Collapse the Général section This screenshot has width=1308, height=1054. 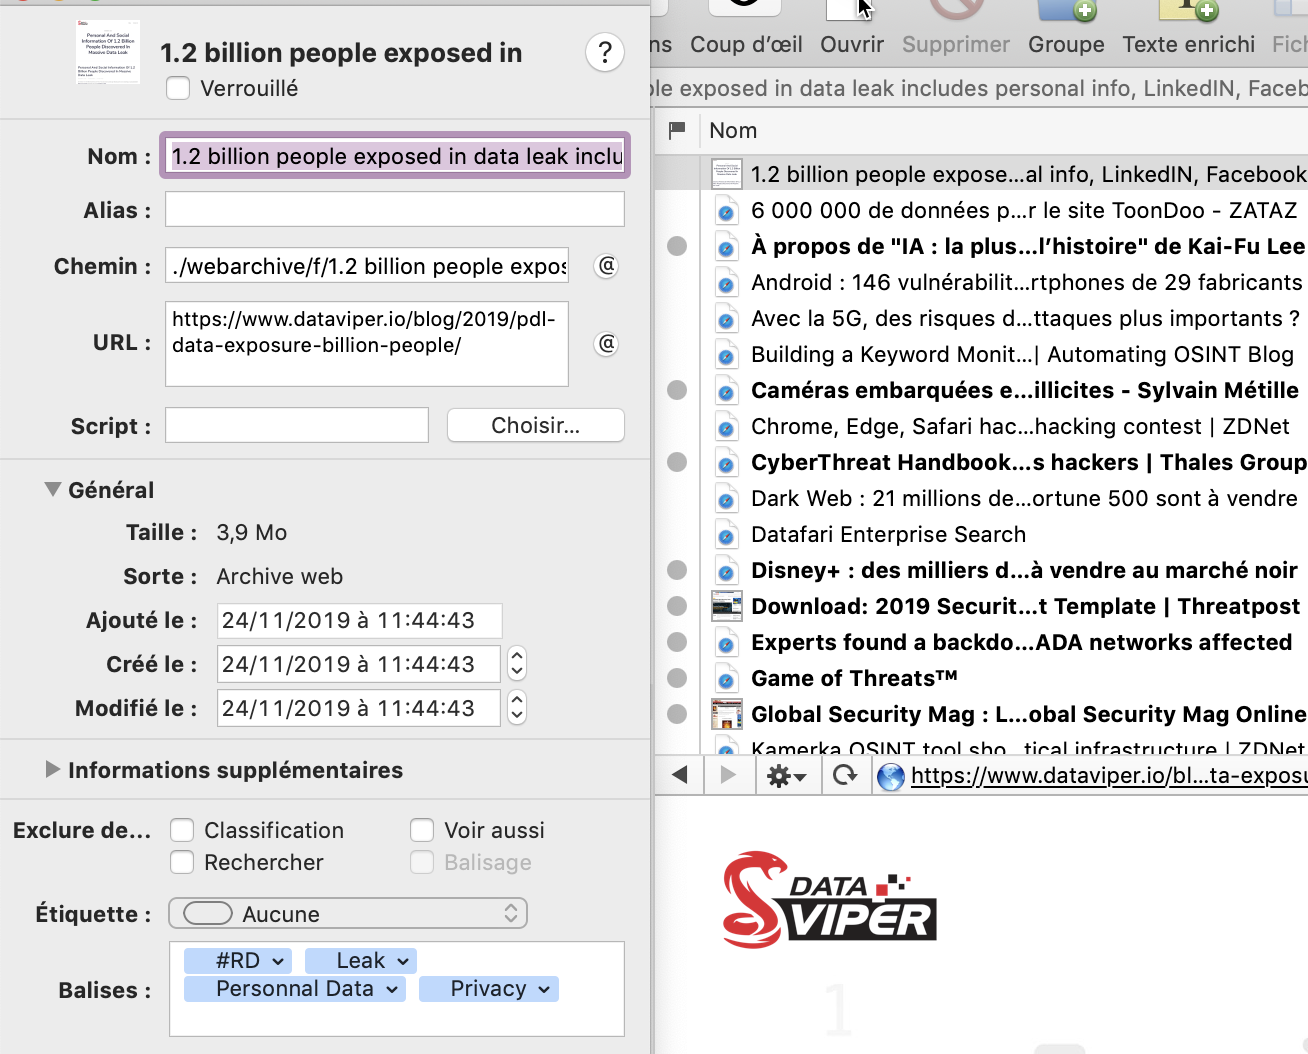pos(53,490)
